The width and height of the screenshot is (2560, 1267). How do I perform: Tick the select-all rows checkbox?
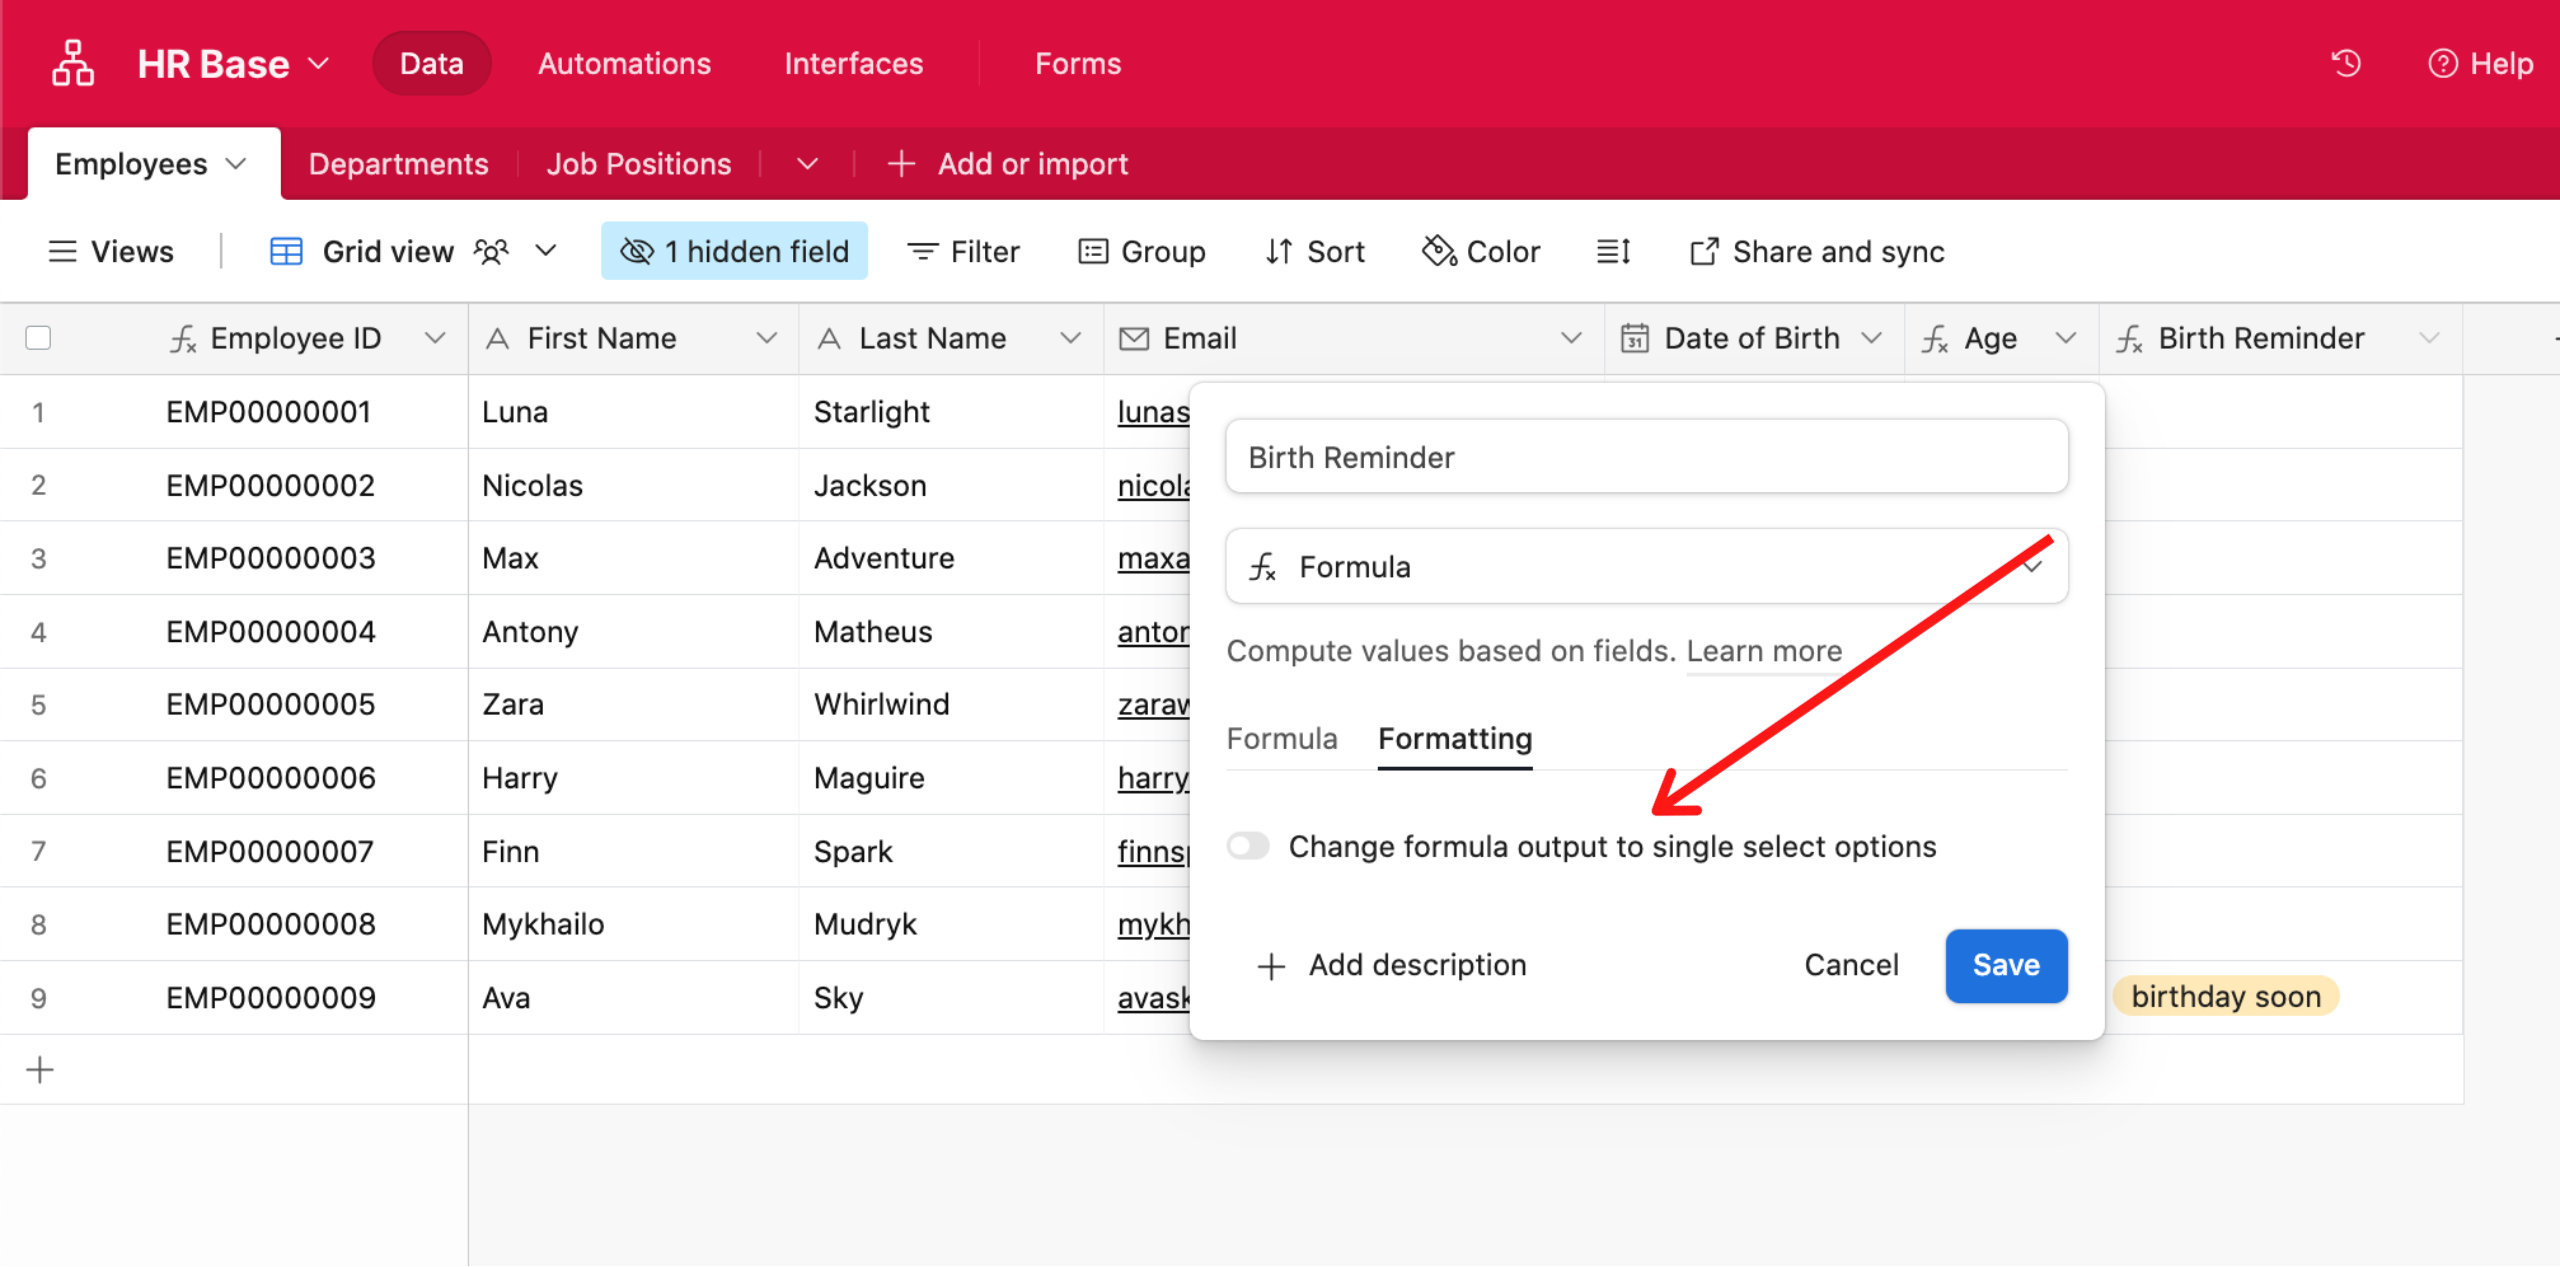tap(38, 338)
